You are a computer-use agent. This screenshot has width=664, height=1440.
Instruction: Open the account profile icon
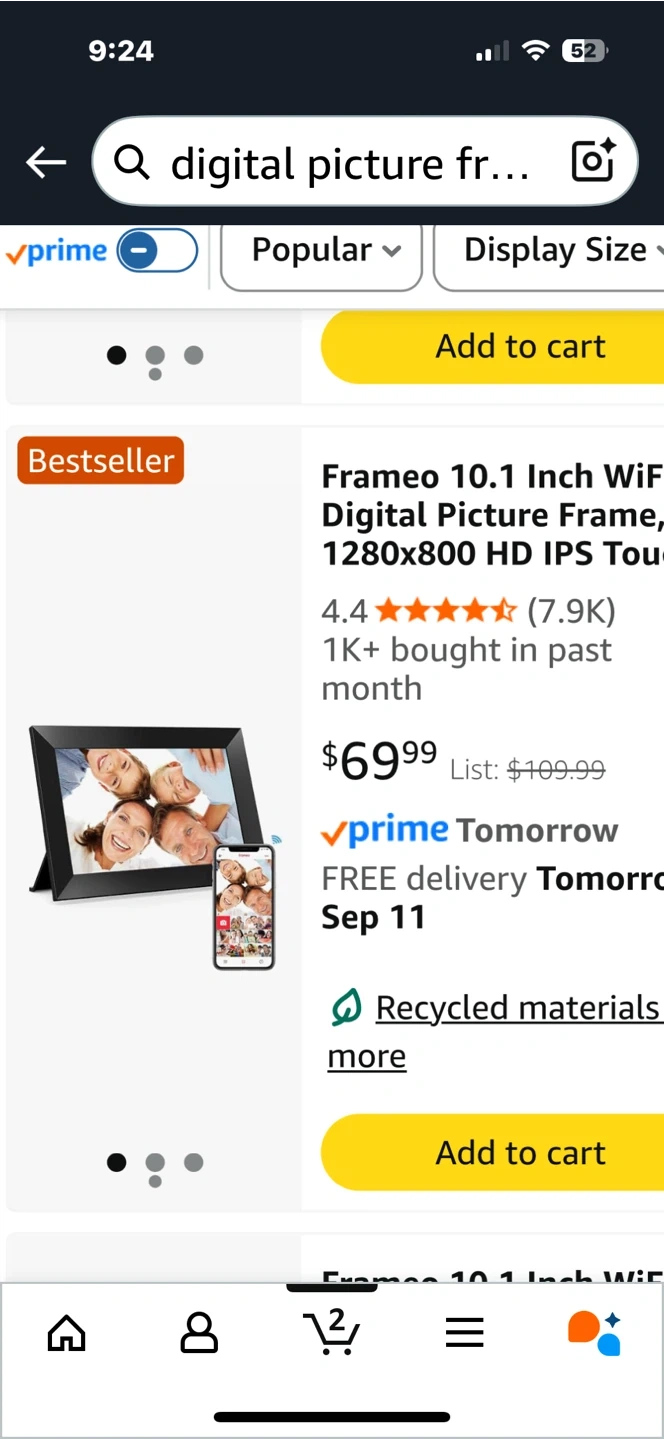(x=199, y=1332)
